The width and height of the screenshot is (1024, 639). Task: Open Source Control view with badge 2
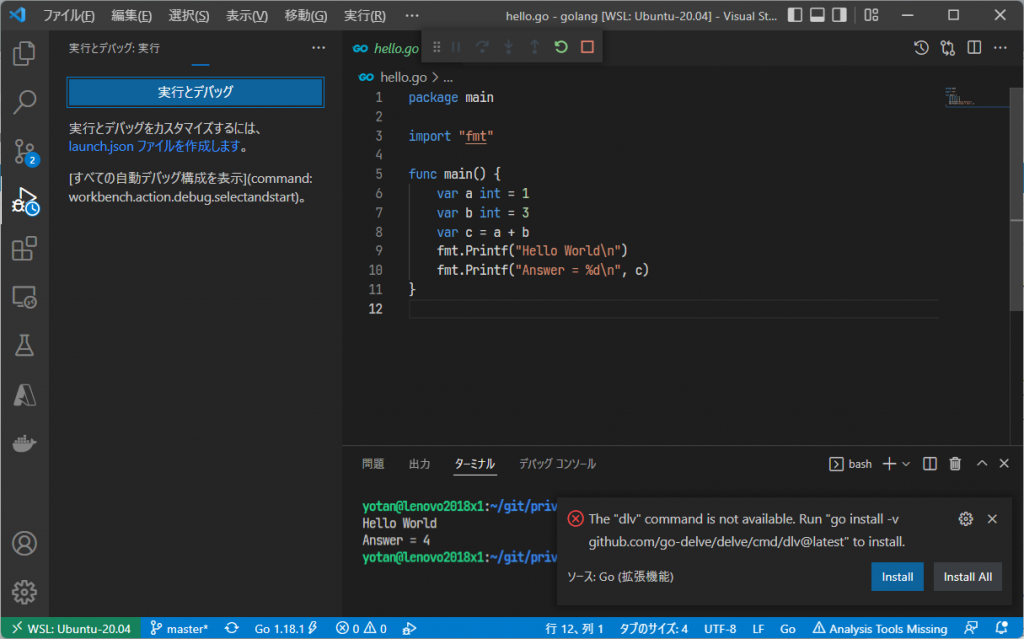click(x=25, y=152)
